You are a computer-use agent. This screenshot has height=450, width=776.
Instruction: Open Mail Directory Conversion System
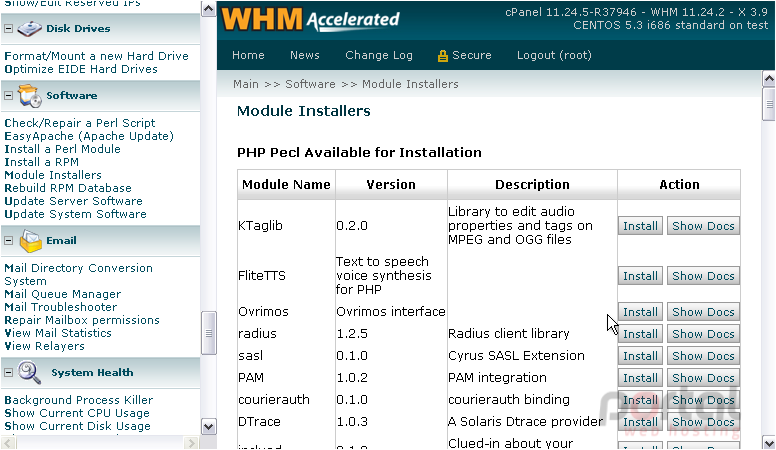[78, 275]
